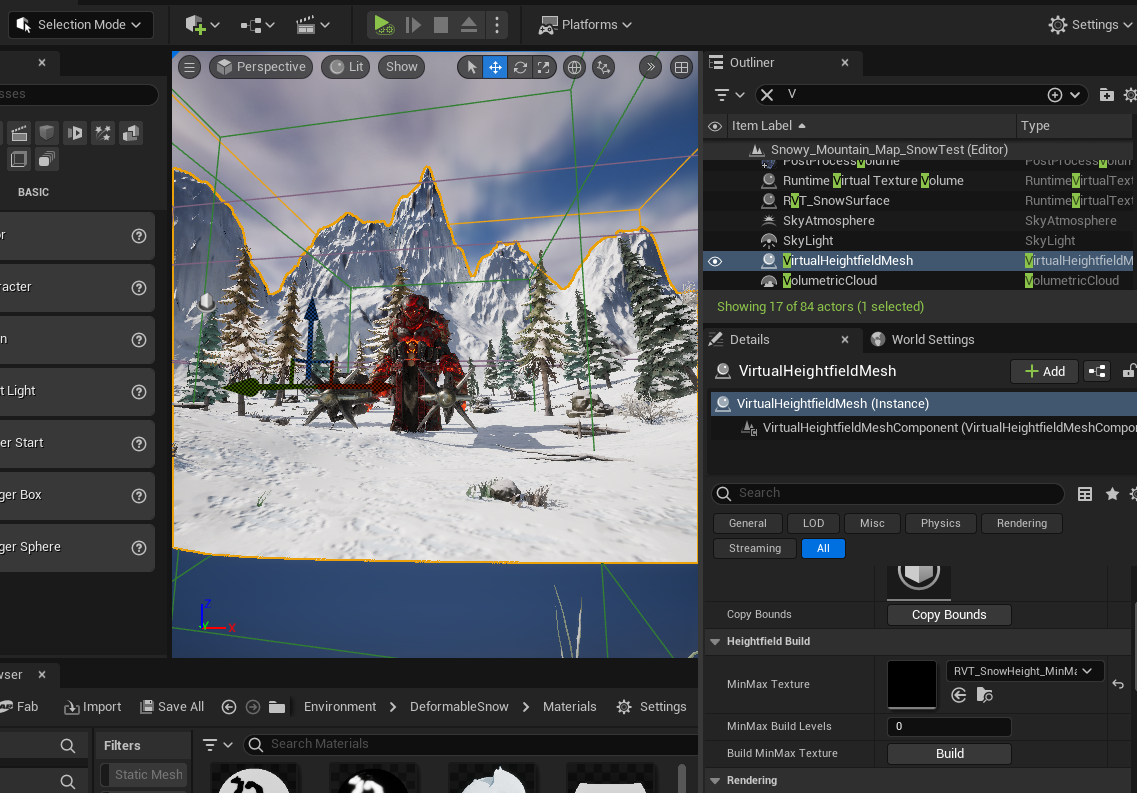Use selected asset from Content Browser arrow
The image size is (1137, 793).
959,696
